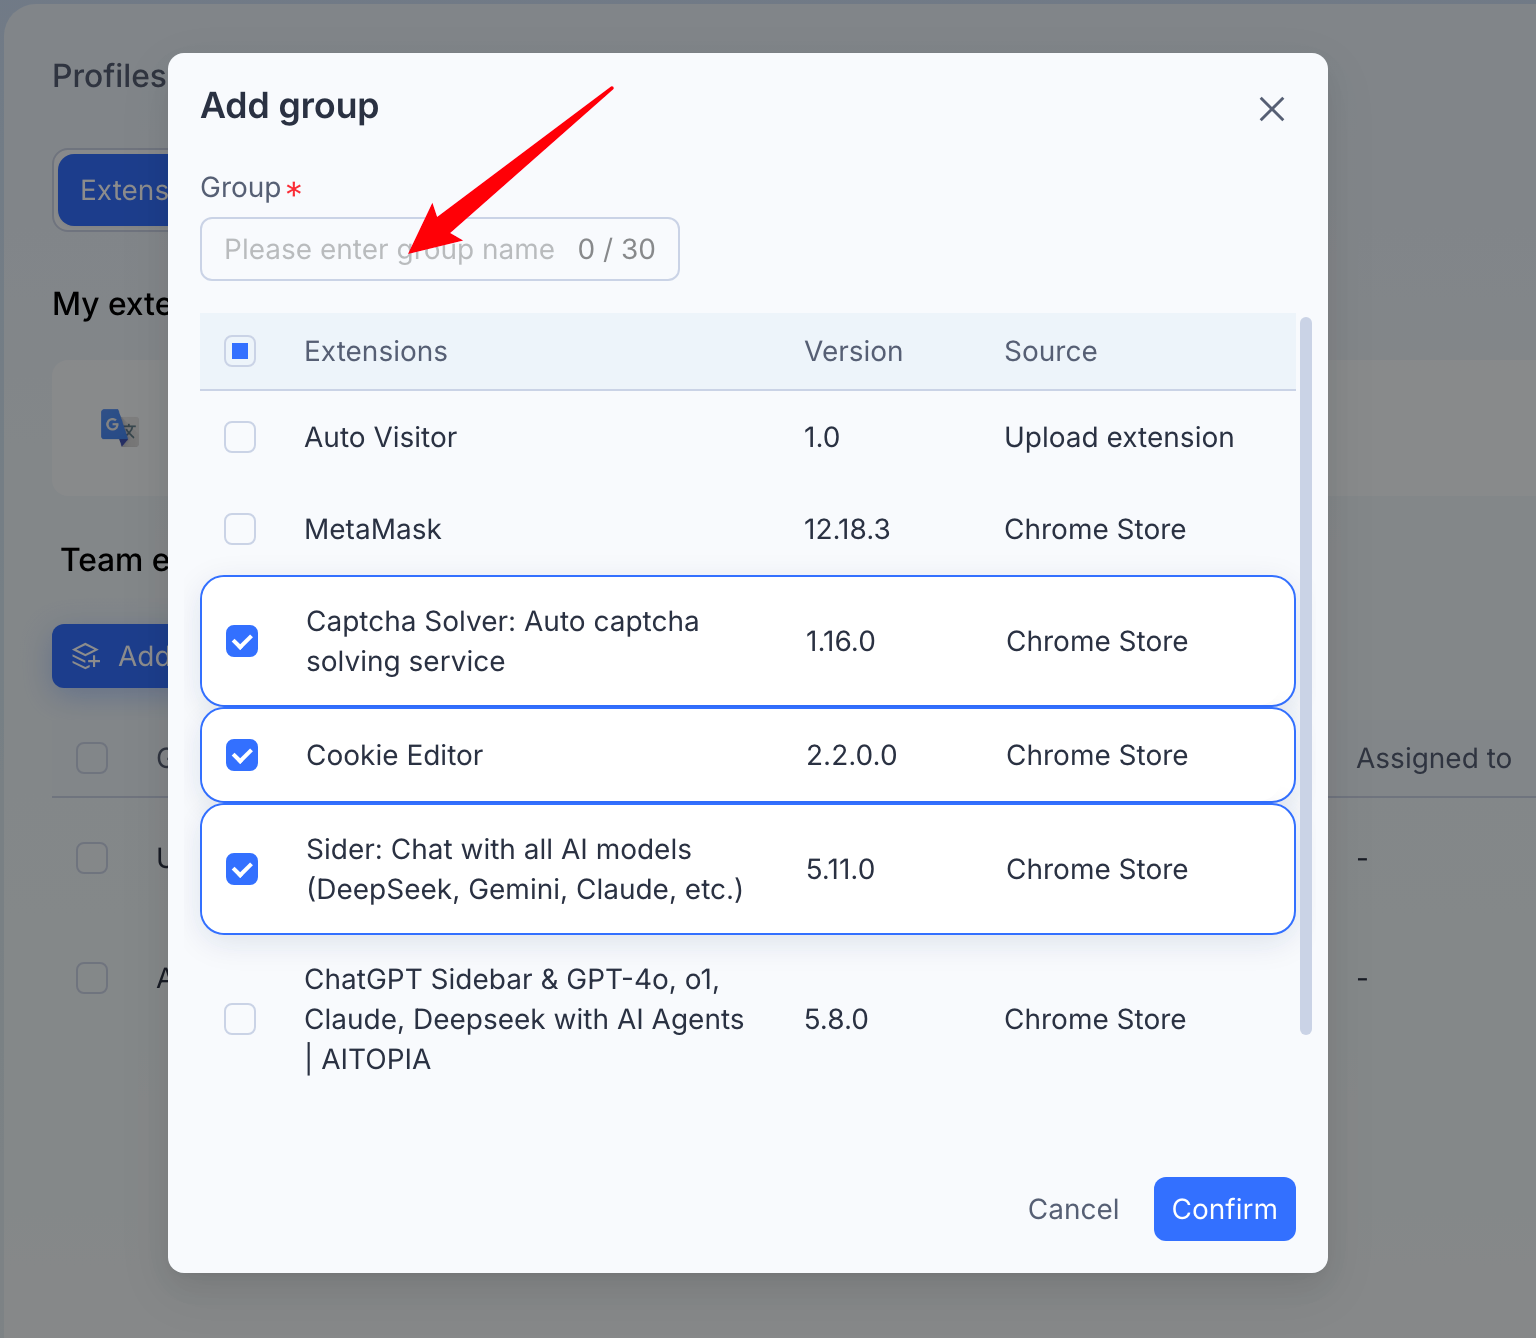Toggle third row checkbox in background table
This screenshot has width=1536, height=1338.
(x=92, y=977)
